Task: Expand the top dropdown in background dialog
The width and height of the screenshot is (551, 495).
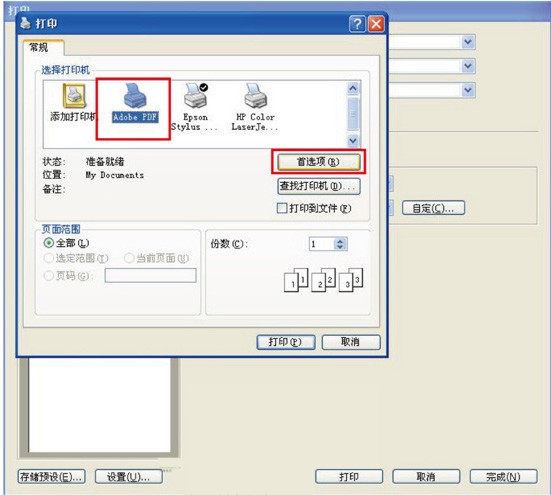Action: click(x=468, y=42)
